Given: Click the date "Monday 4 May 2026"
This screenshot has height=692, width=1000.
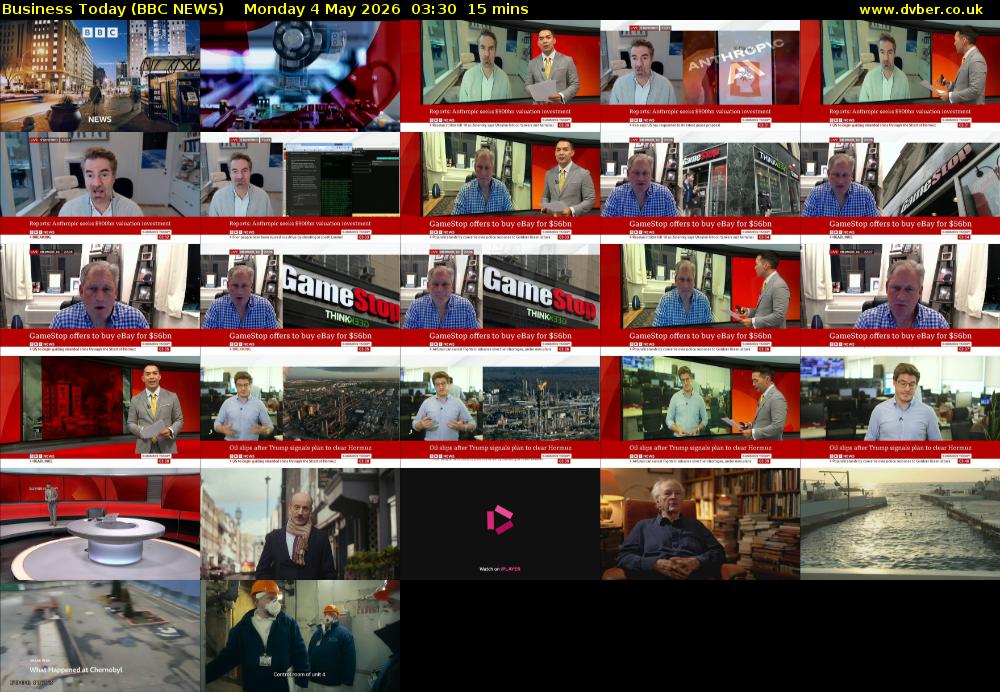Looking at the screenshot, I should coord(322,9).
